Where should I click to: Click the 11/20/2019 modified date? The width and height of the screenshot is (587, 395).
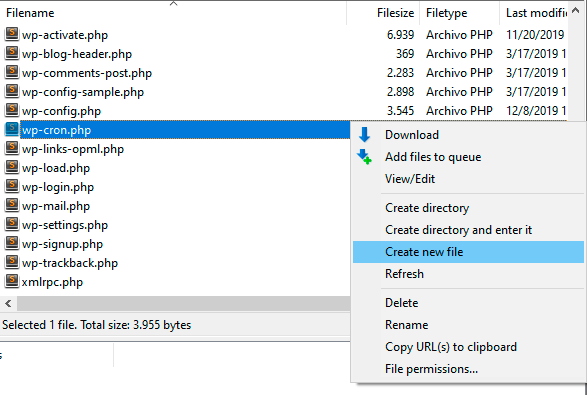click(x=535, y=35)
